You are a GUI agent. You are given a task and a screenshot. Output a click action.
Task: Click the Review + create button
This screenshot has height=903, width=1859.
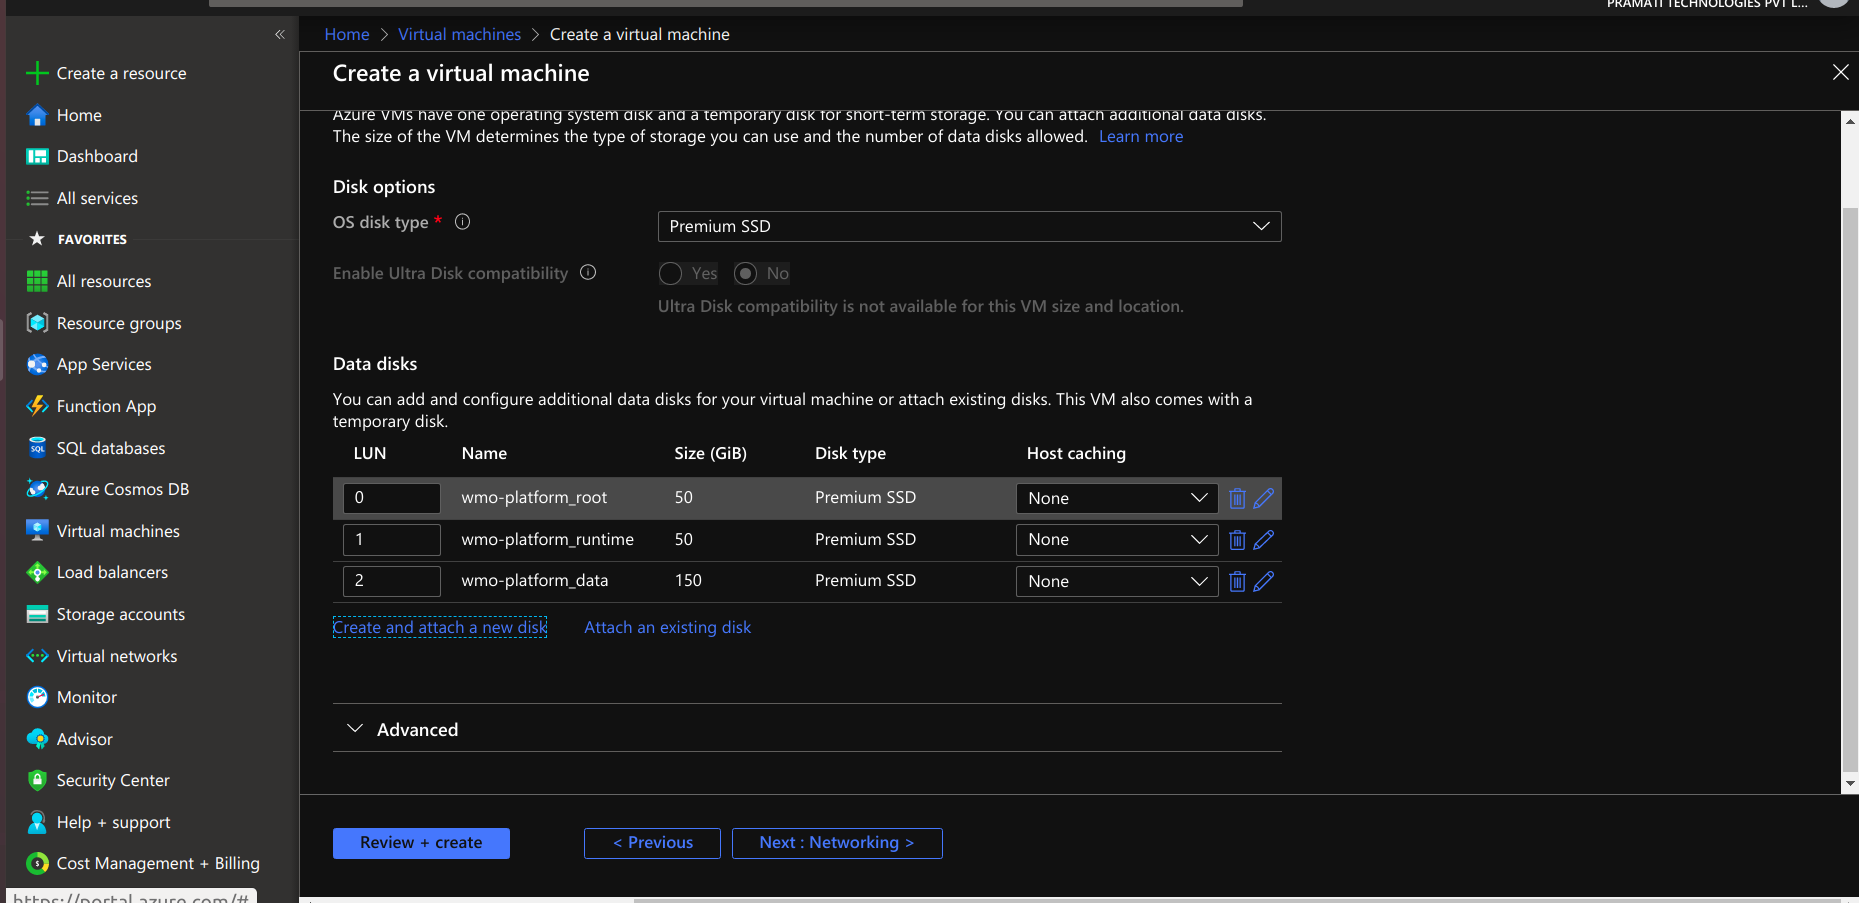tap(421, 843)
